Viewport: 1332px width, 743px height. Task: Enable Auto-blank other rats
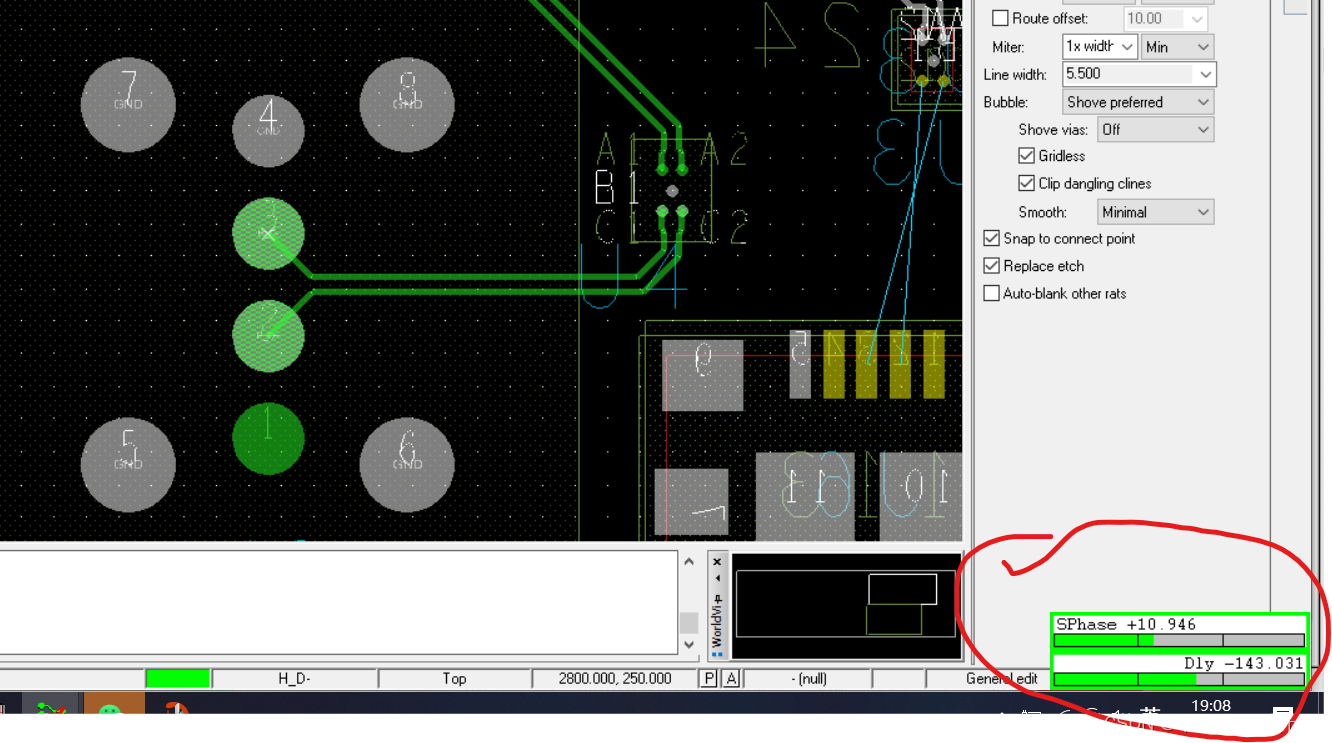point(991,292)
